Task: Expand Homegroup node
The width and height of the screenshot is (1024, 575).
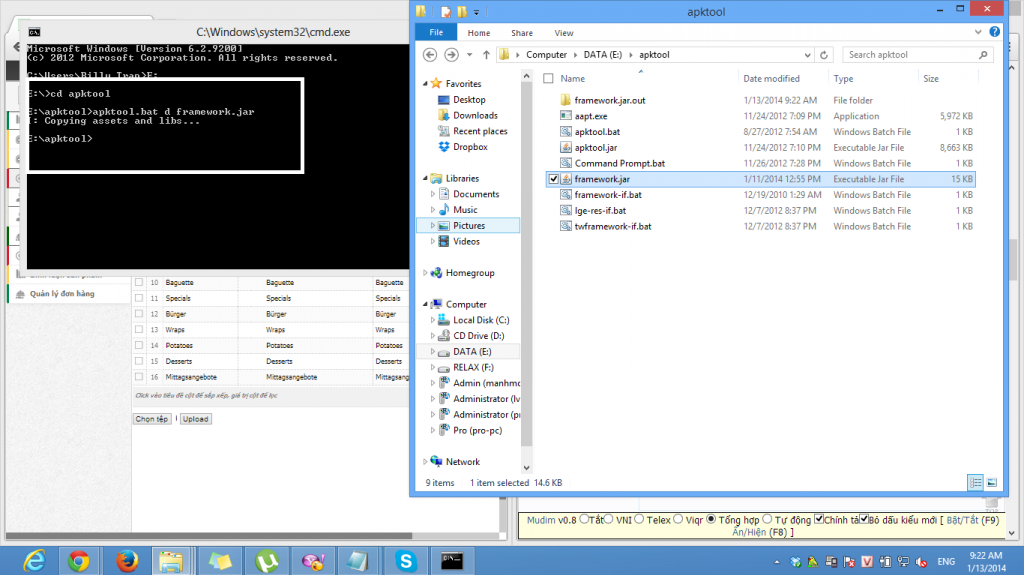Action: point(425,272)
